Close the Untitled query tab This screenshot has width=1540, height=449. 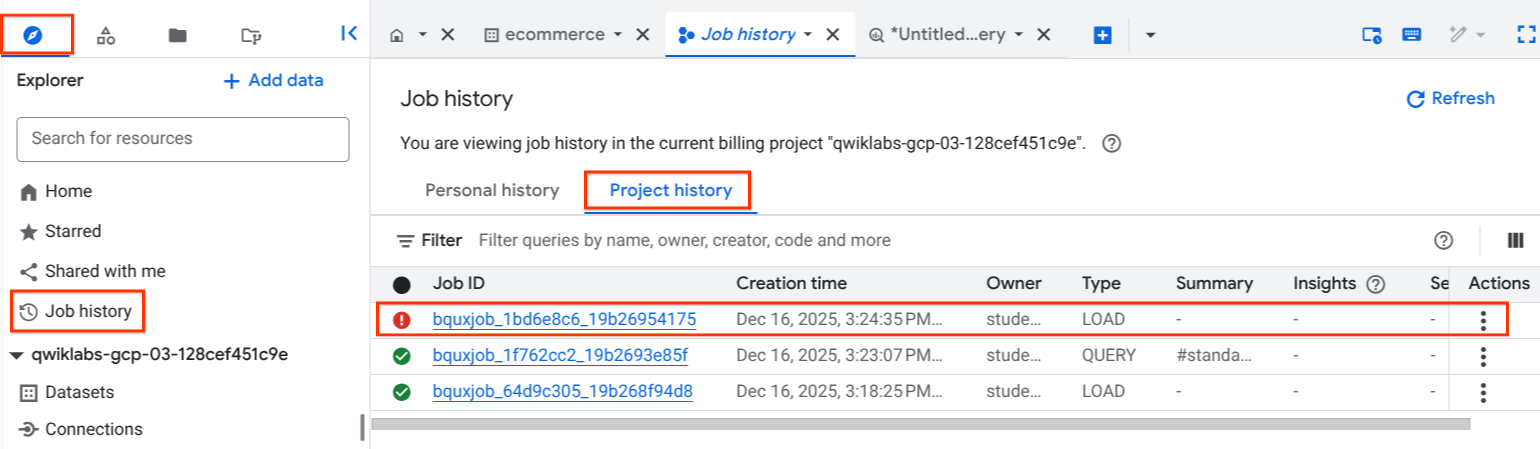1043,35
